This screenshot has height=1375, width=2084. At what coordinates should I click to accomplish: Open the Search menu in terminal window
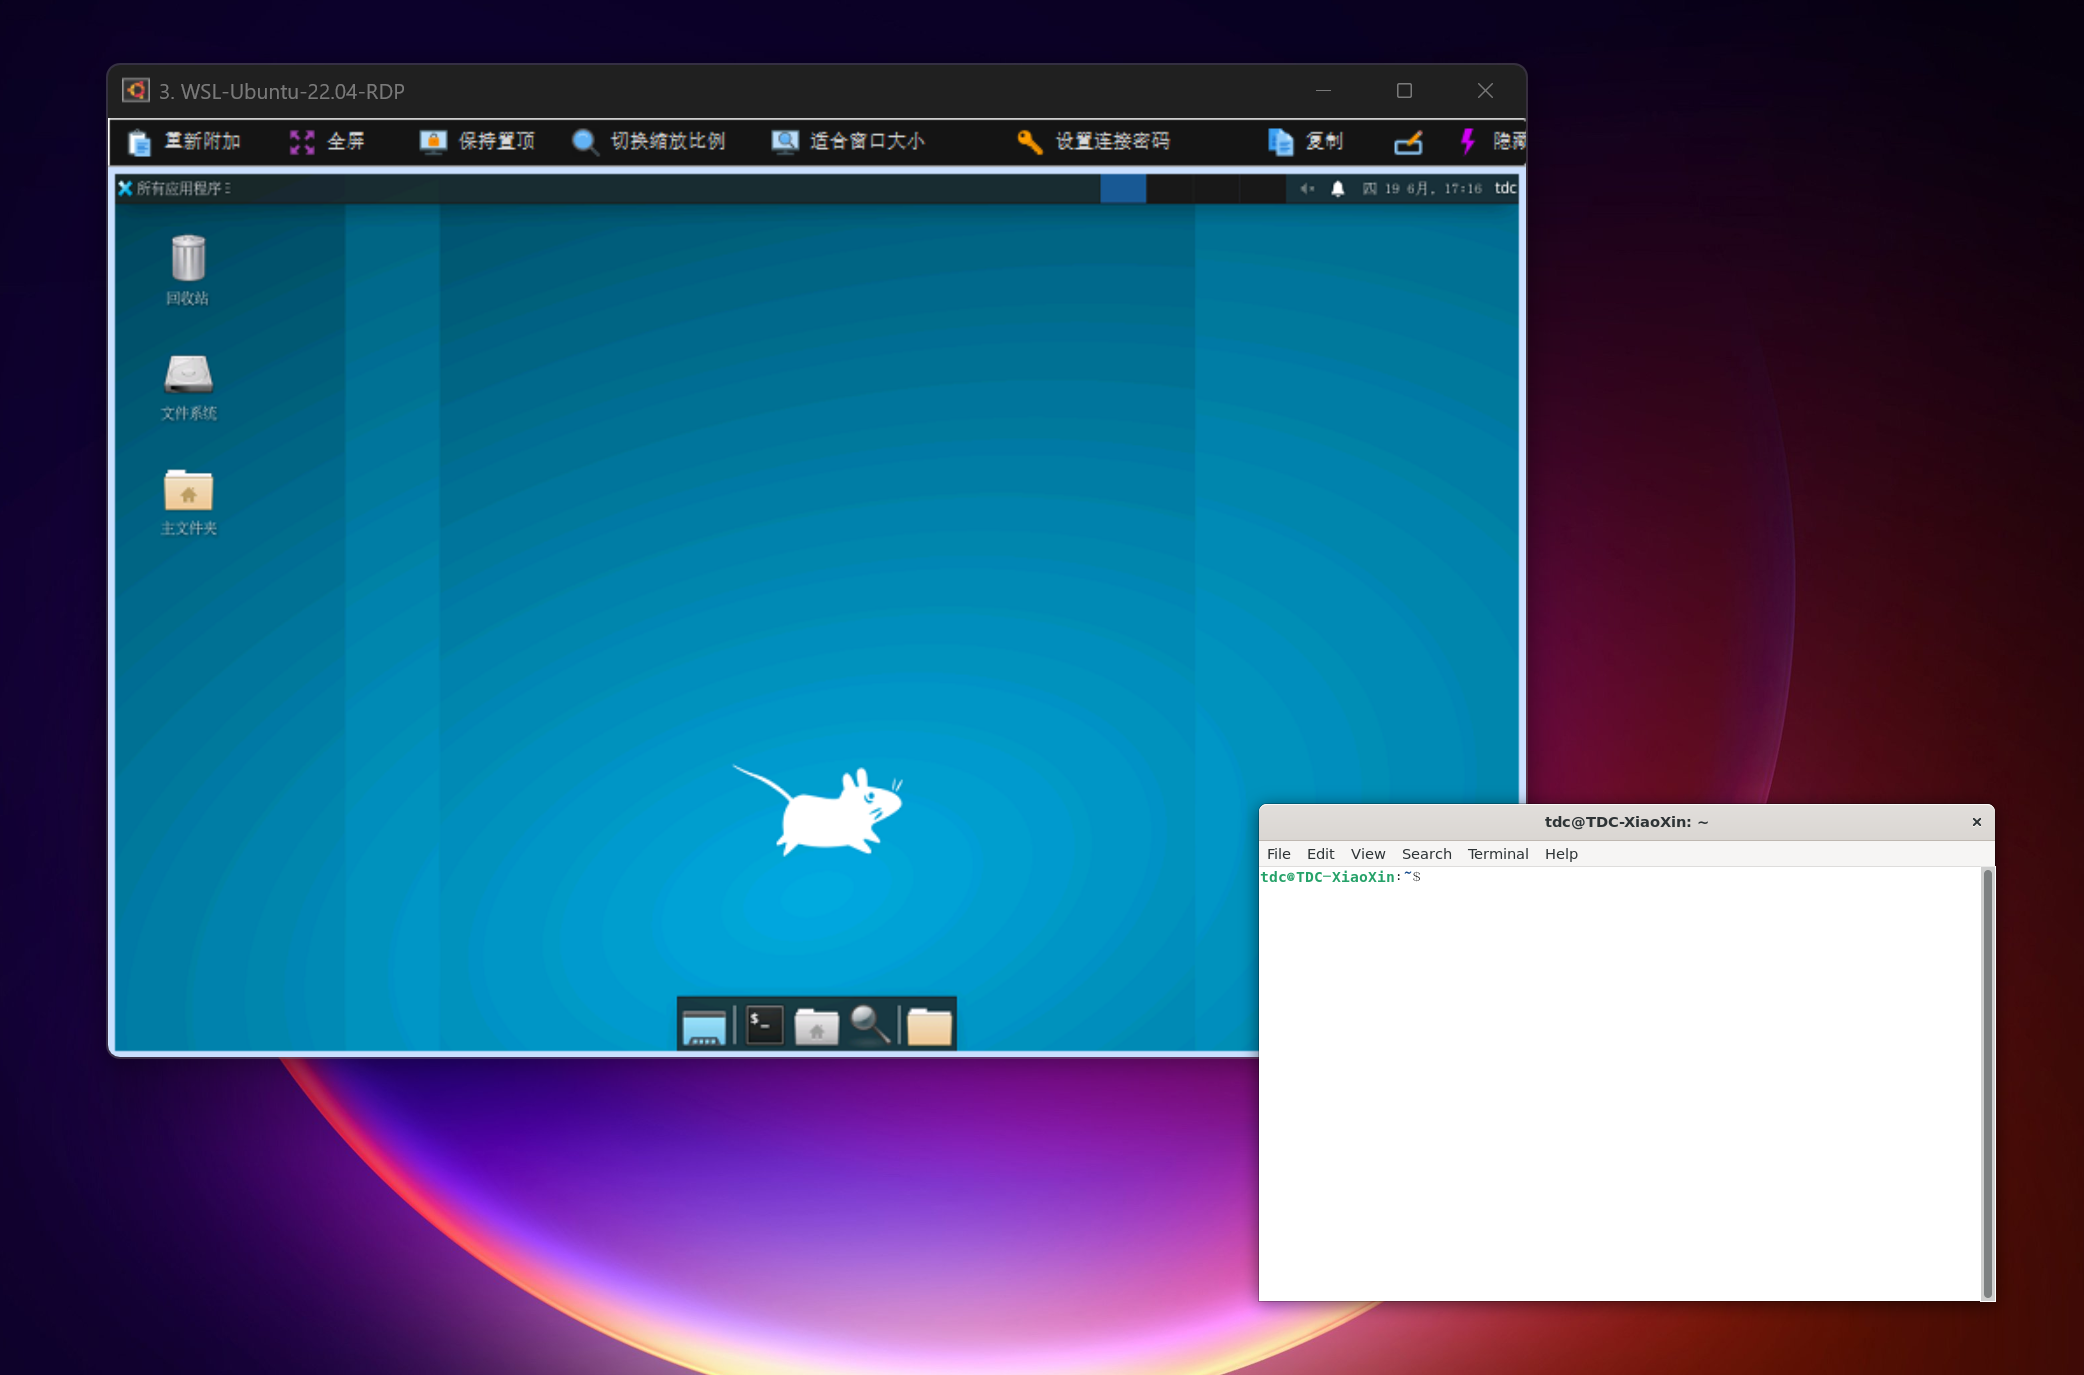[1426, 854]
